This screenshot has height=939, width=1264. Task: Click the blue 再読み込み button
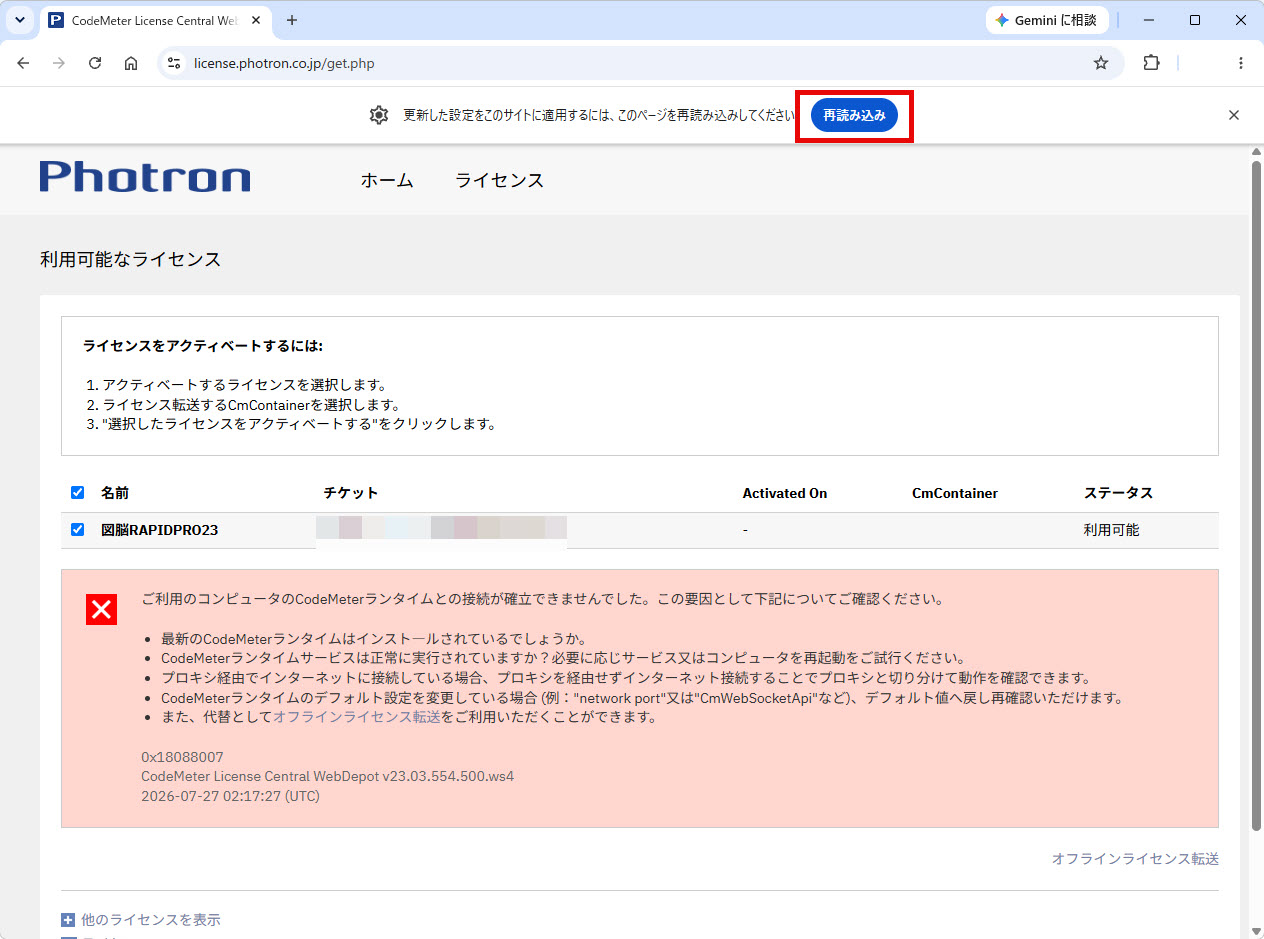[x=854, y=115]
